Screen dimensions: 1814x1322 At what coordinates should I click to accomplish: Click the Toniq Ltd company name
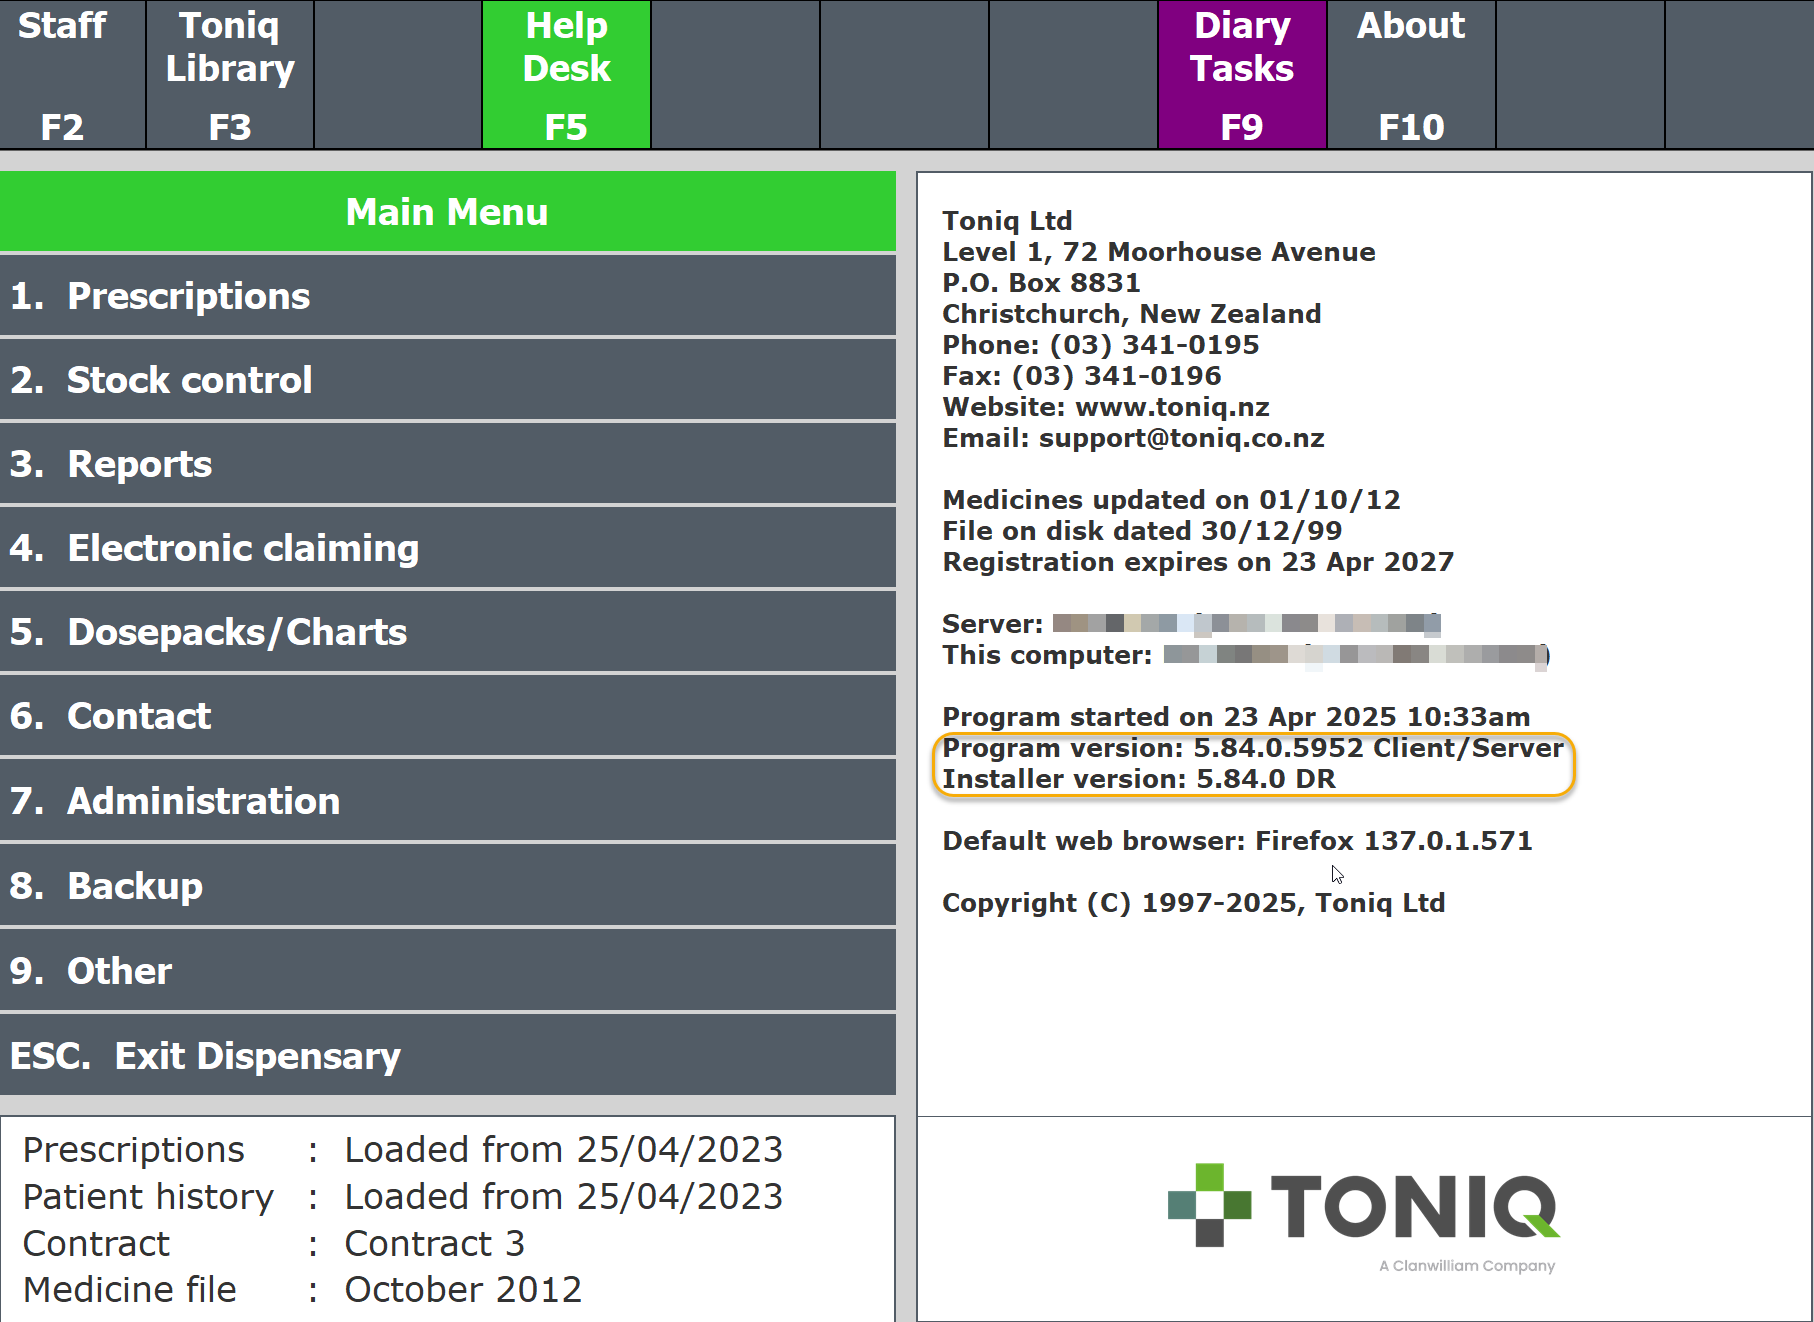1007,221
